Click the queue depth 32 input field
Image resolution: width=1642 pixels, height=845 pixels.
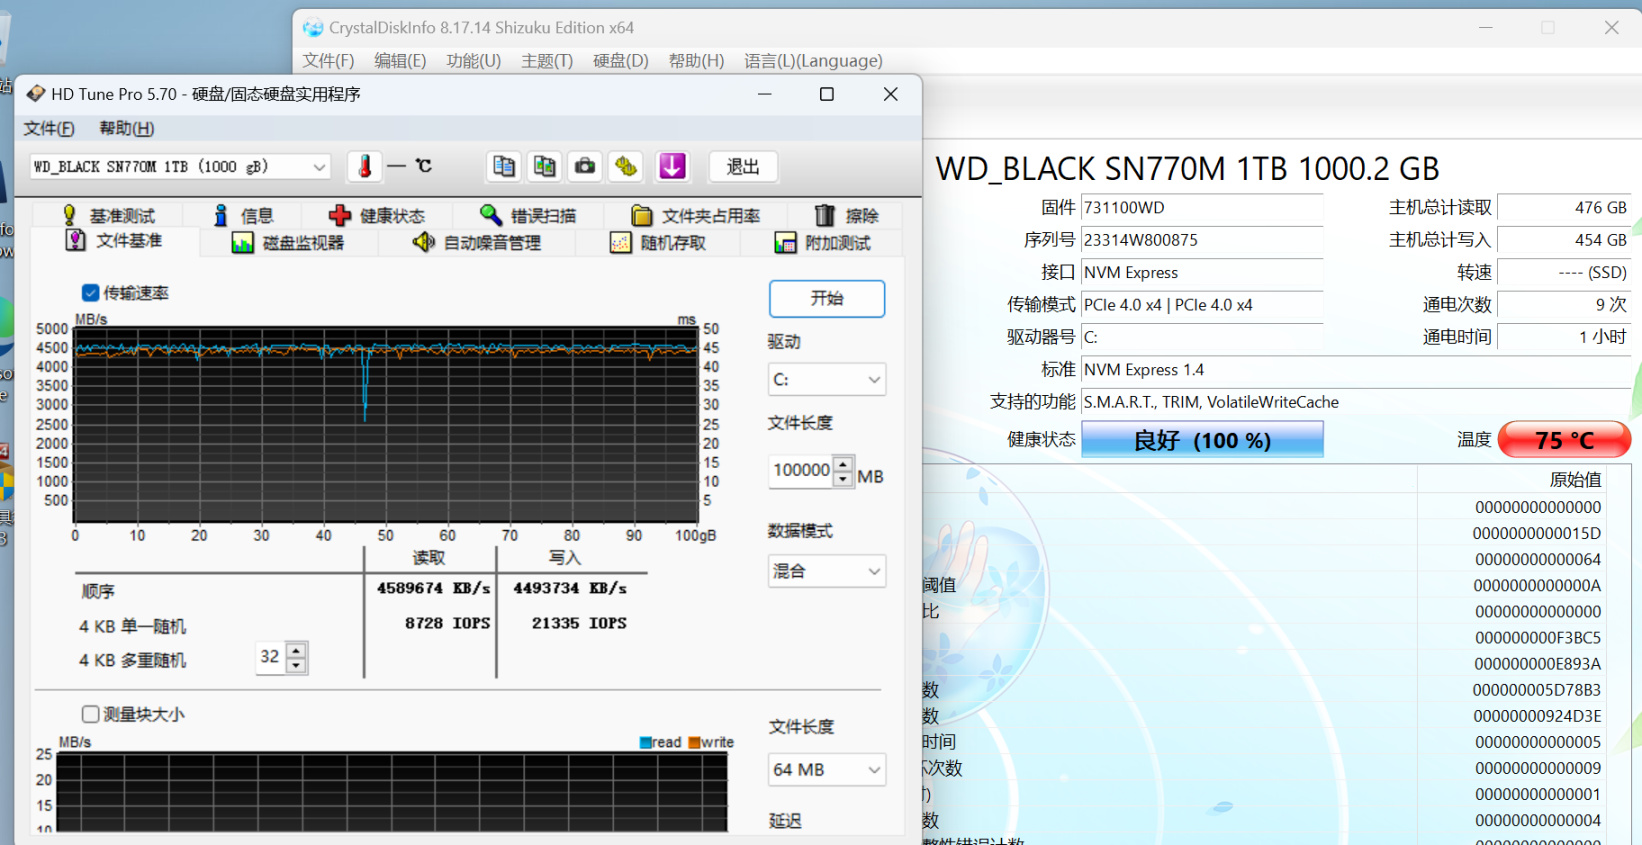(x=271, y=657)
